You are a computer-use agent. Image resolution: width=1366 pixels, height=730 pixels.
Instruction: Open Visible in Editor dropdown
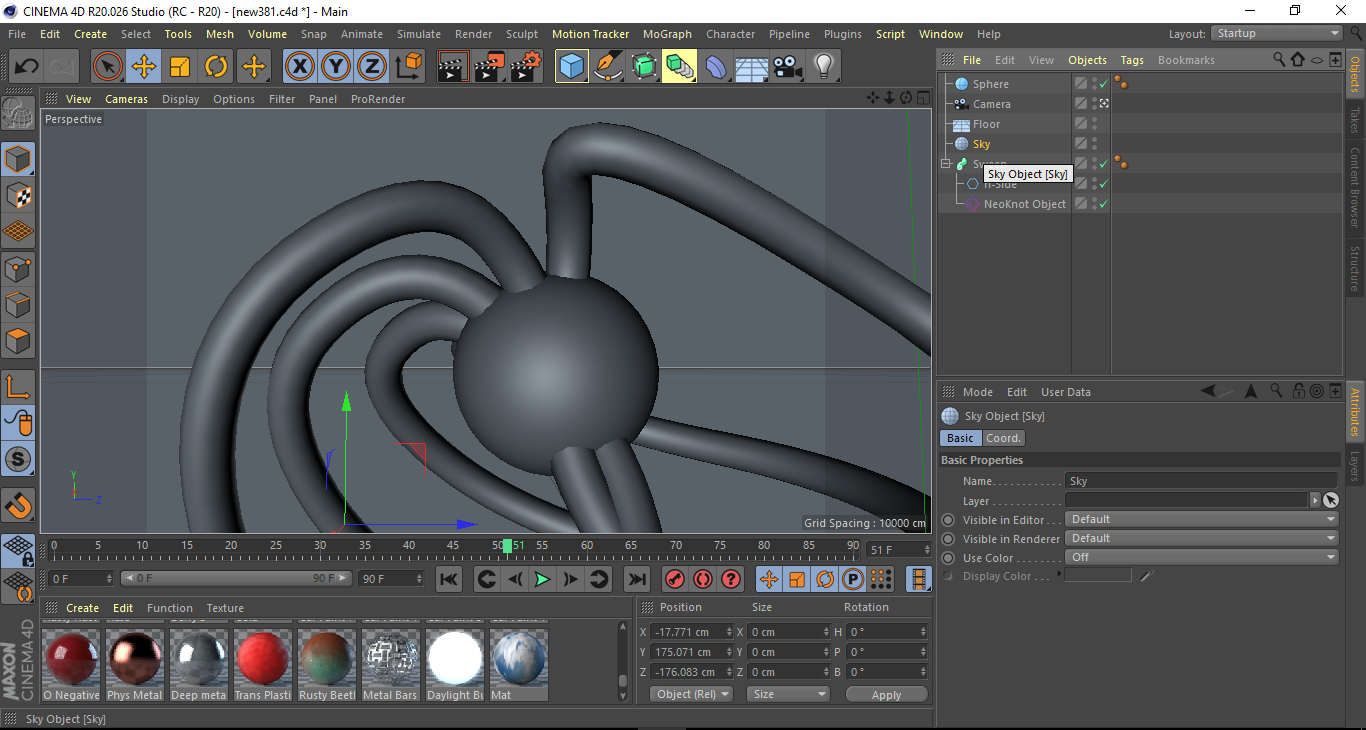[1201, 519]
